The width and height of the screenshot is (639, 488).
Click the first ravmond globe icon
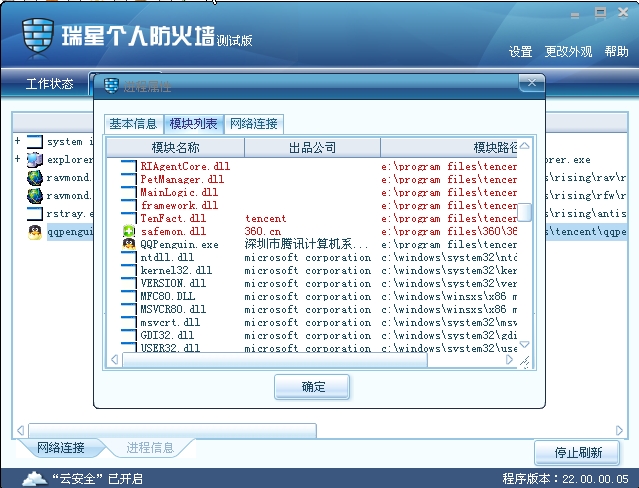pos(35,178)
